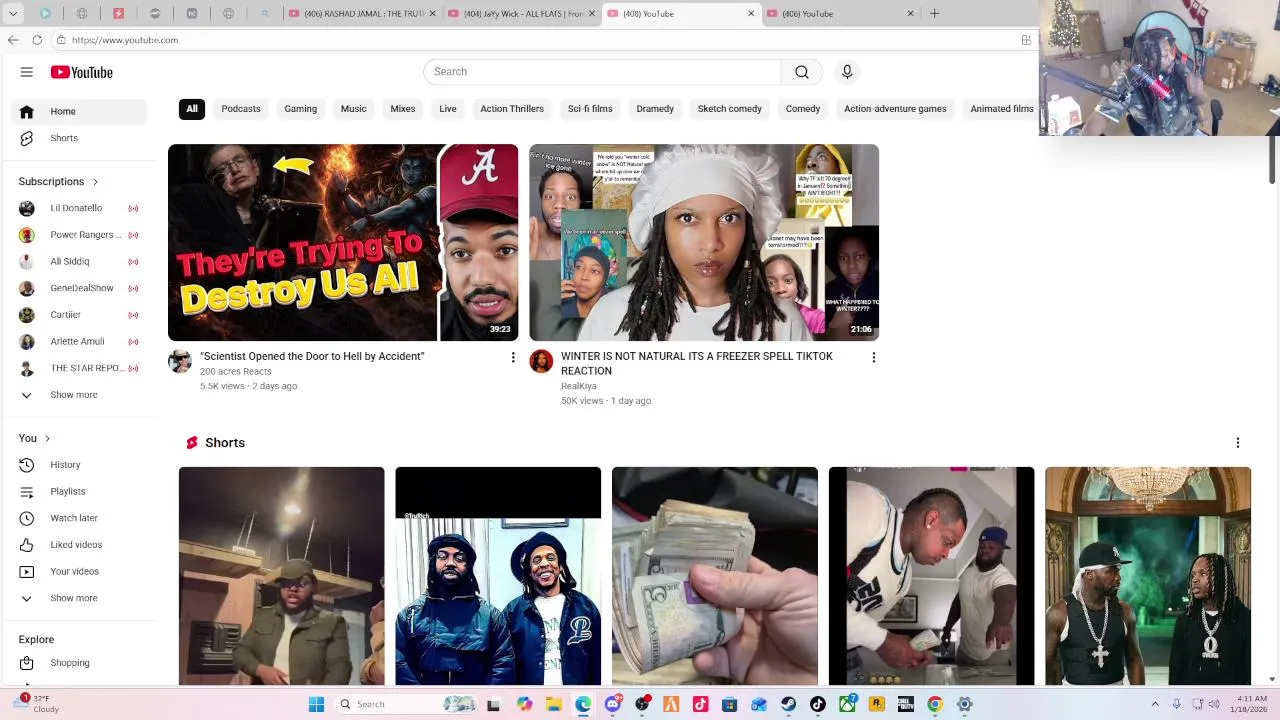Go to the YouTube logo home link
1280x720 pixels.
82,72
